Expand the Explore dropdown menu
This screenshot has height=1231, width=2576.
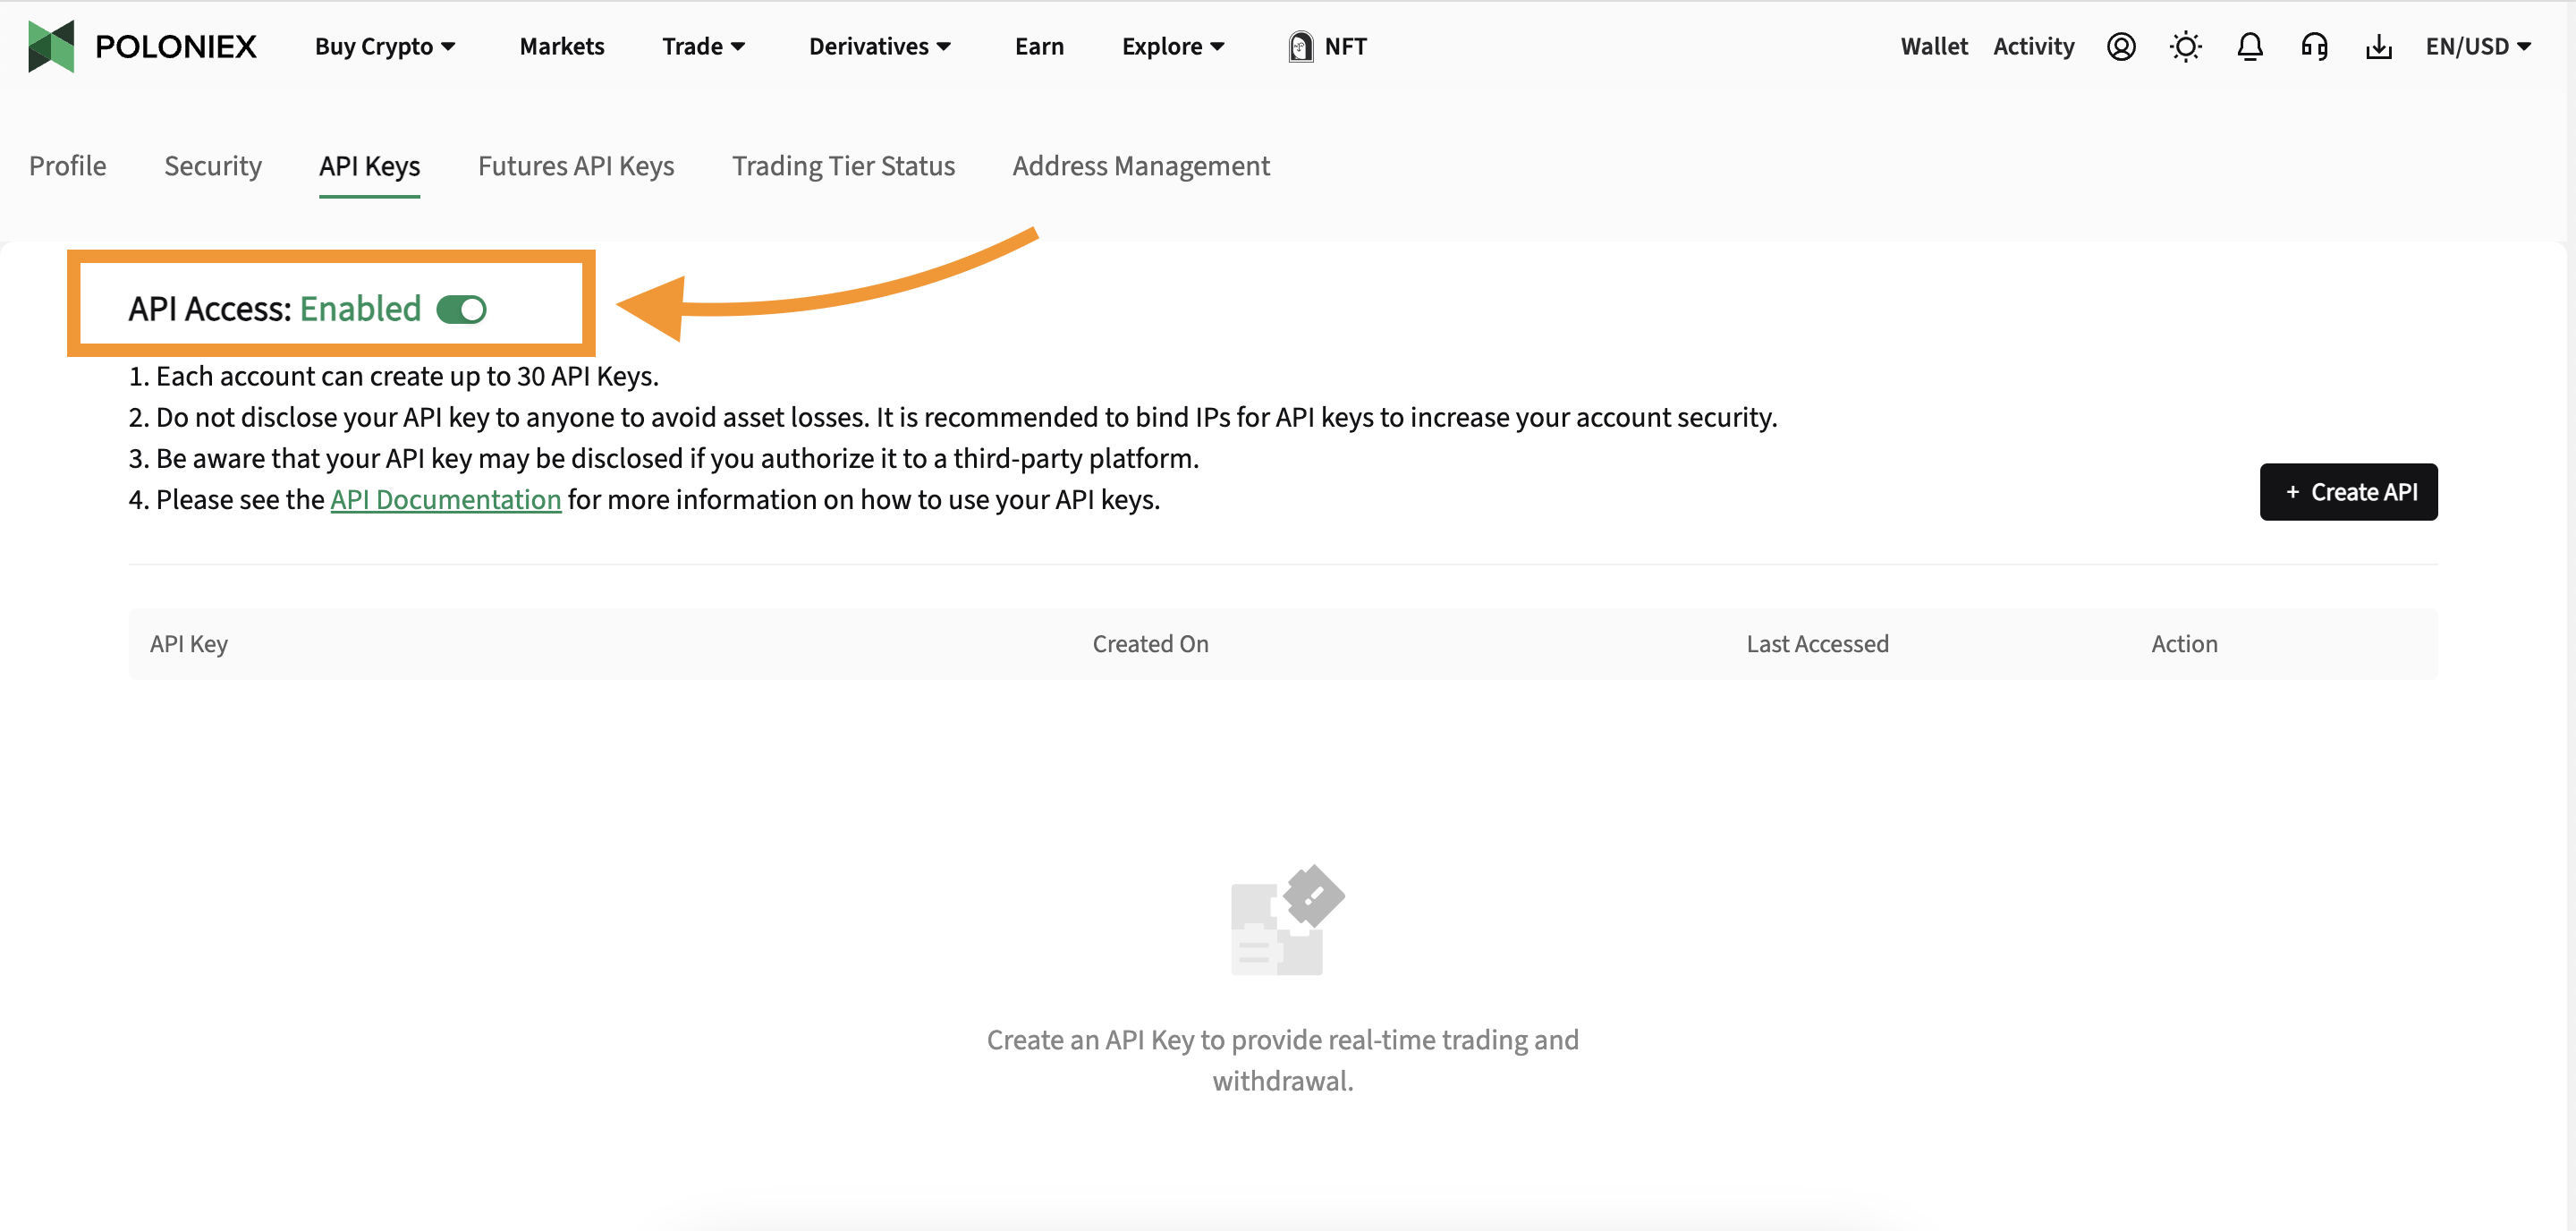1172,46
